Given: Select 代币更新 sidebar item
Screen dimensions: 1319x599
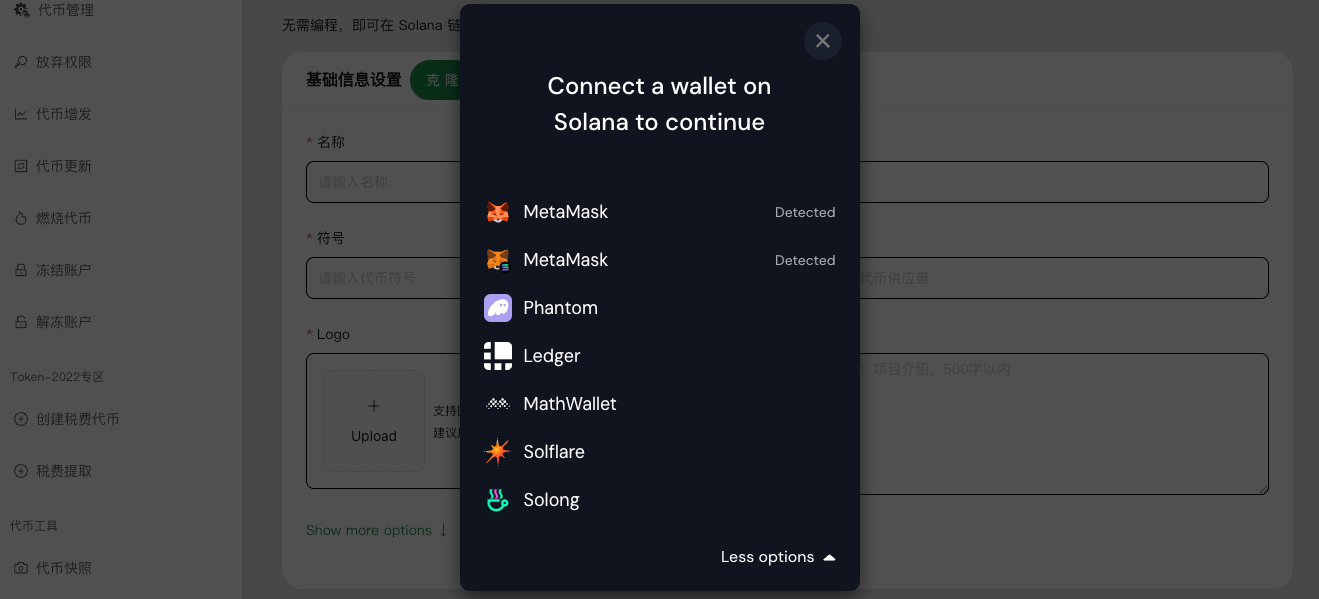Looking at the screenshot, I should click(64, 166).
